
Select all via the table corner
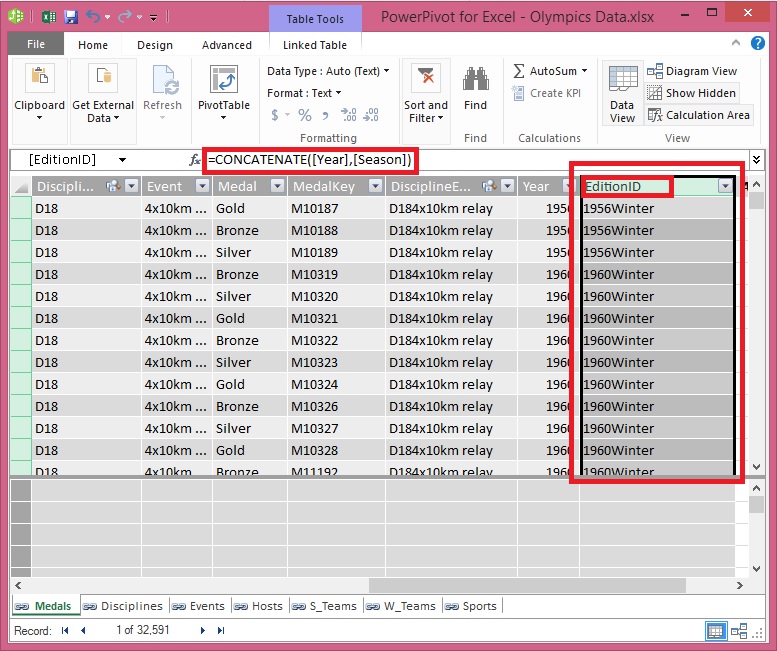[21, 187]
